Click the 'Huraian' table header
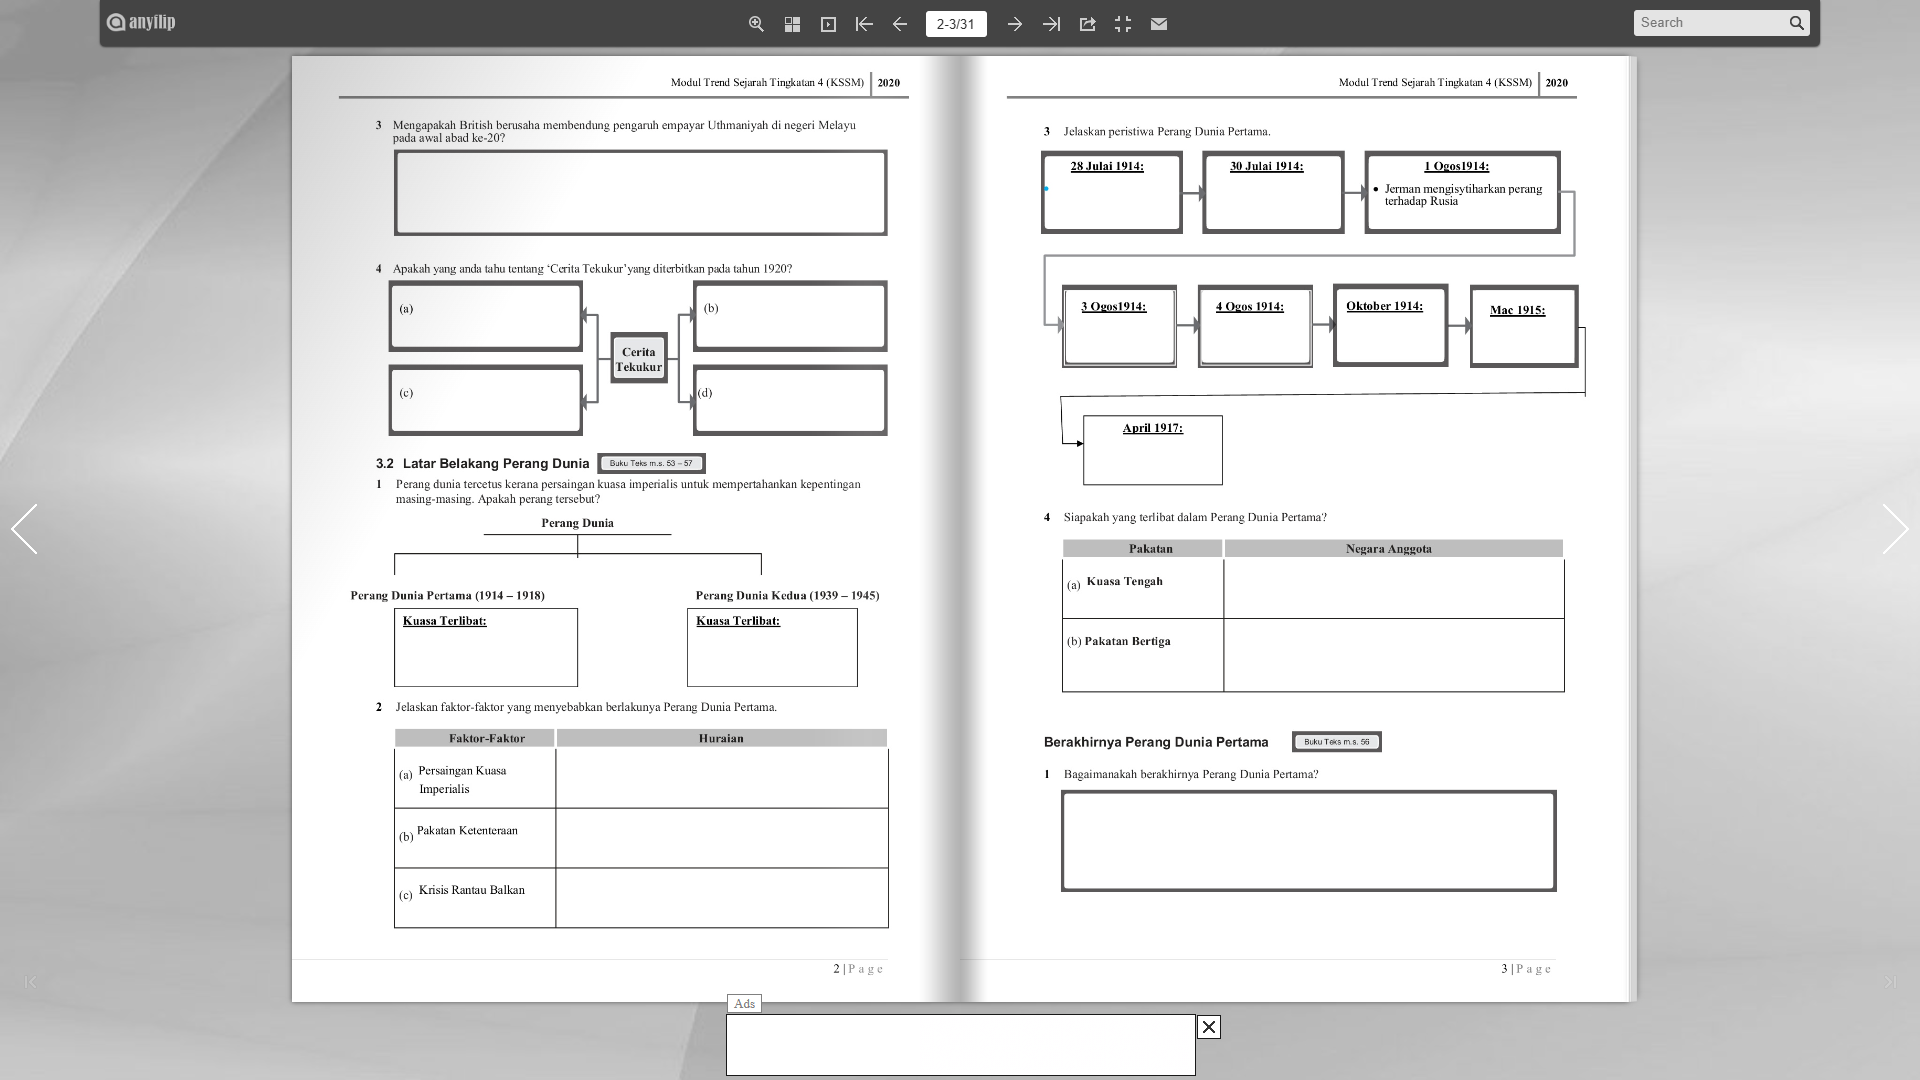1920x1080 pixels. click(721, 738)
